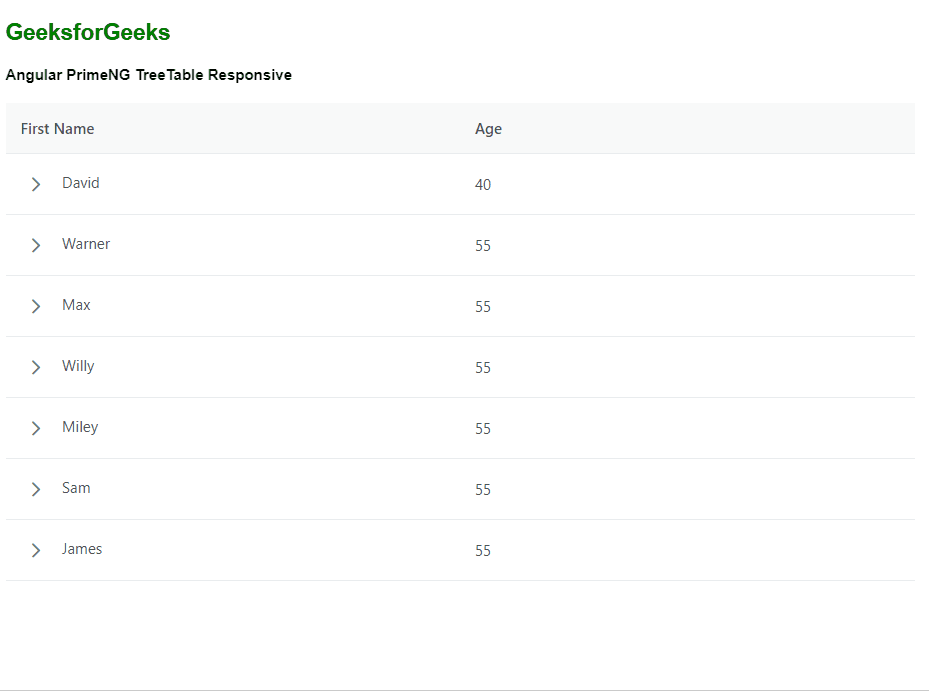Image resolution: width=929 pixels, height=691 pixels.
Task: Select the James name cell
Action: (x=82, y=549)
